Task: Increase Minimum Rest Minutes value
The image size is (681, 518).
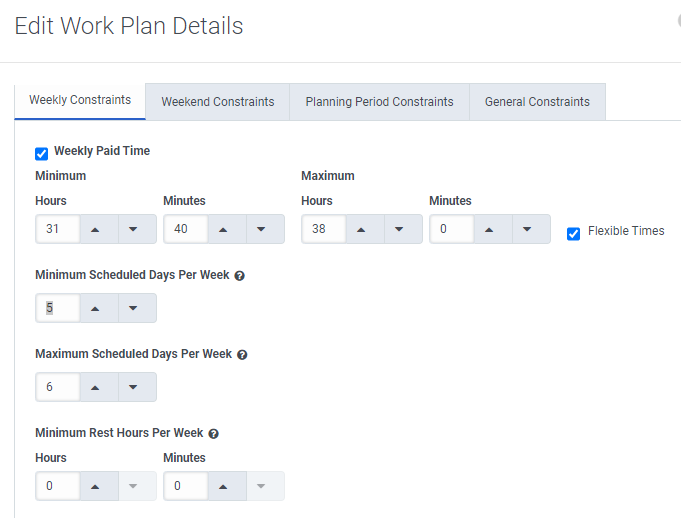Action: tap(223, 486)
